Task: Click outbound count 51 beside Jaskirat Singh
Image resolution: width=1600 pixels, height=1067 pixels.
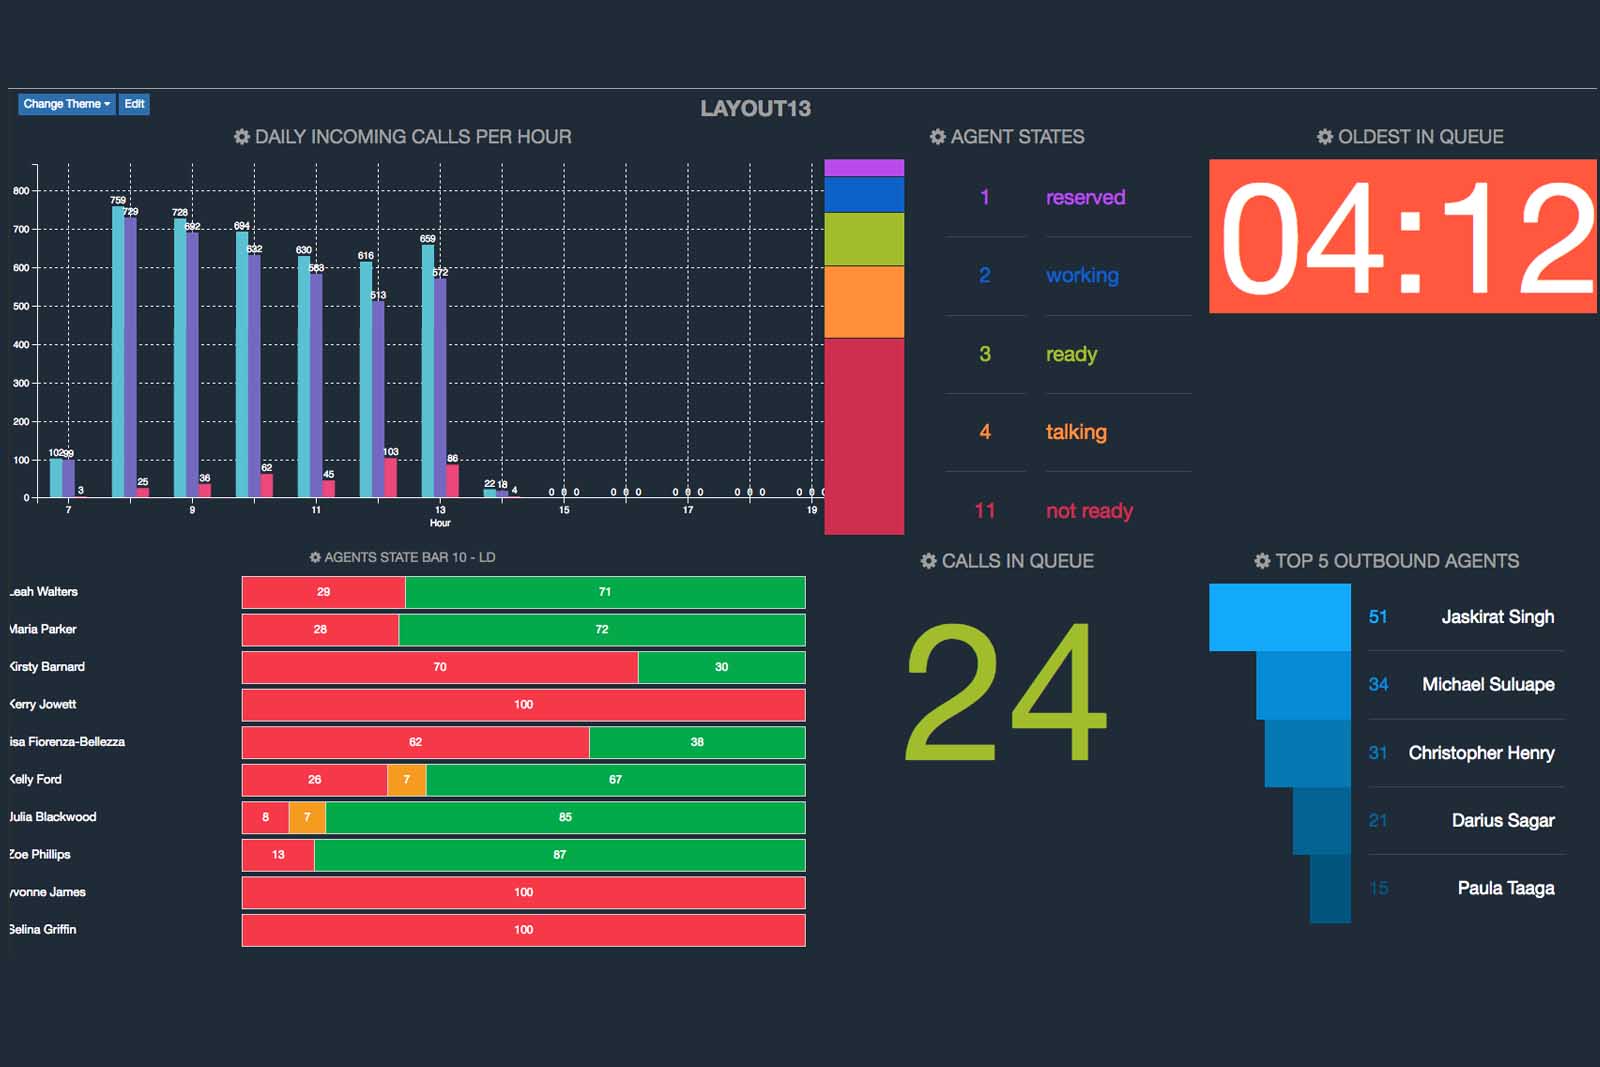Action: point(1378,617)
